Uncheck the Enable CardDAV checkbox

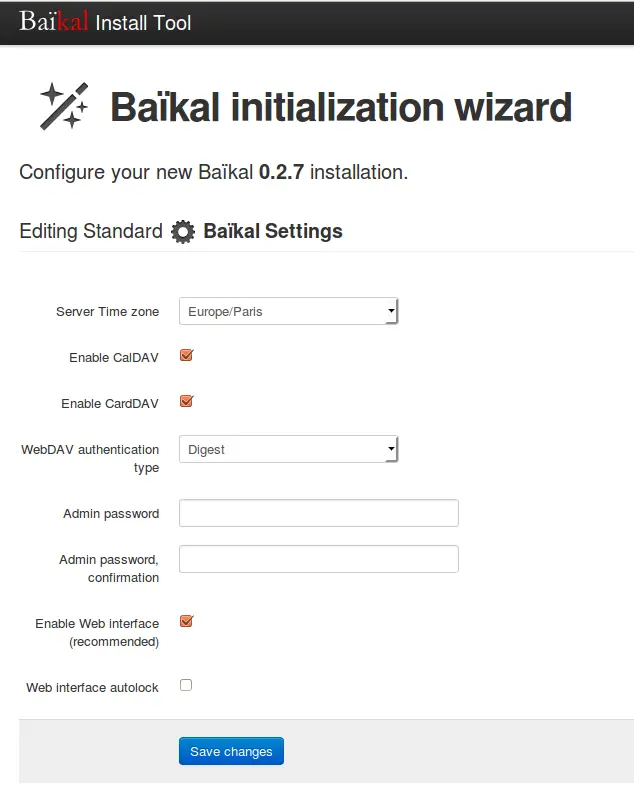186,402
